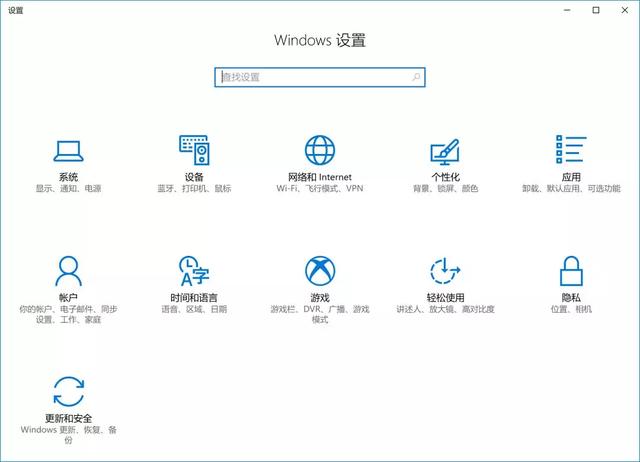The width and height of the screenshot is (640, 462).
Task: Click the description 蓝牙、打印机、鼠标
Action: click(x=194, y=189)
